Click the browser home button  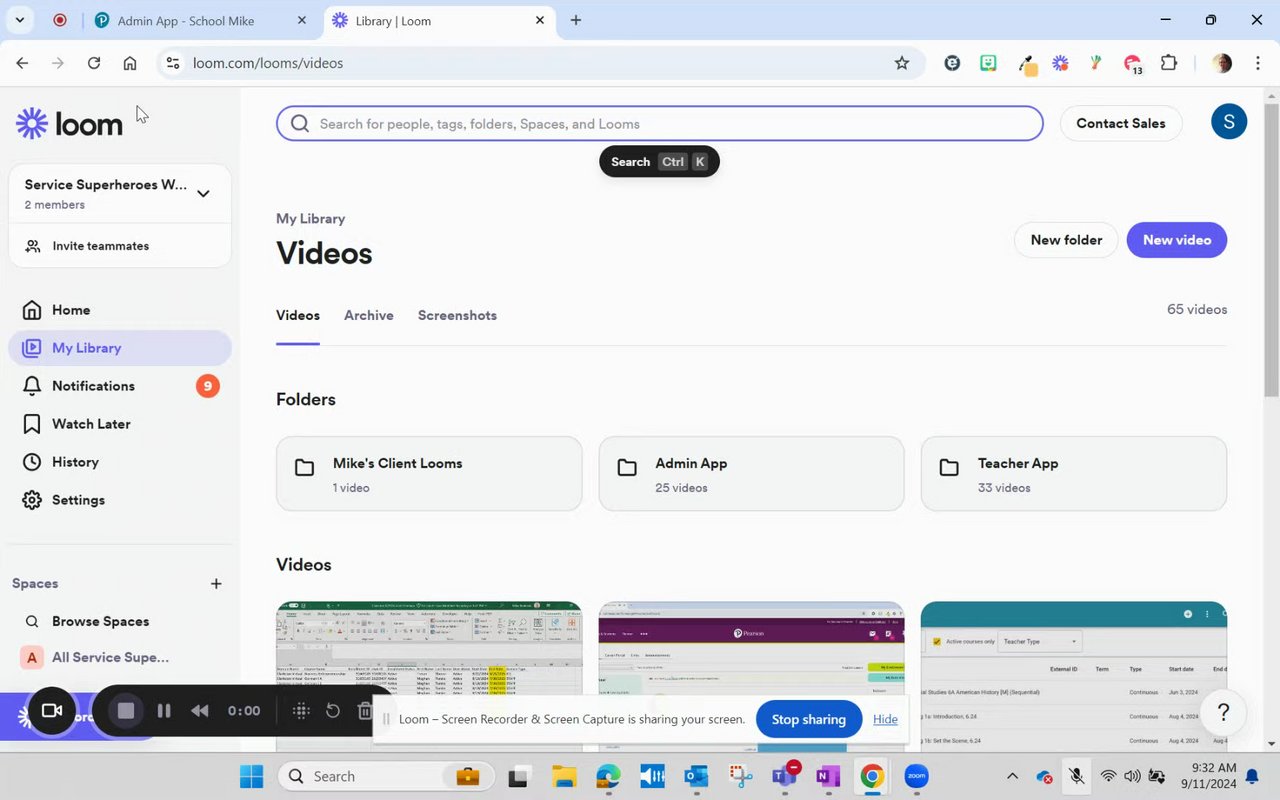tap(130, 63)
